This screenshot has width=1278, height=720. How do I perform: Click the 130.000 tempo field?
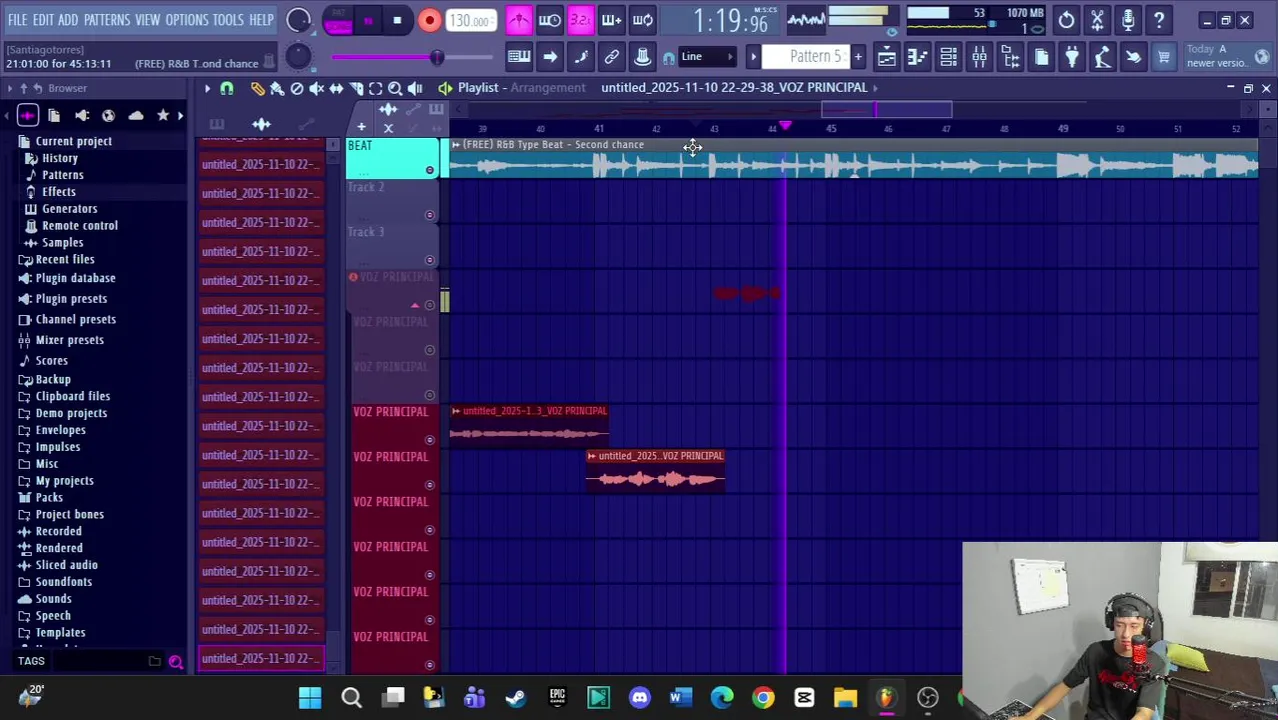pyautogui.click(x=470, y=20)
